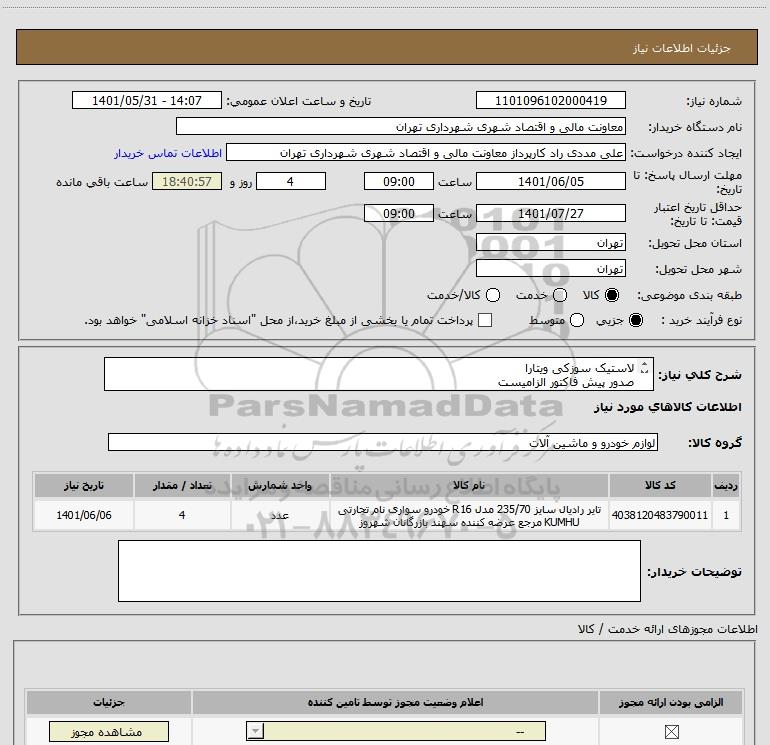Screen dimensions: 770x745
Task: Click the تعداد / مقدار column header
Action: [182, 485]
